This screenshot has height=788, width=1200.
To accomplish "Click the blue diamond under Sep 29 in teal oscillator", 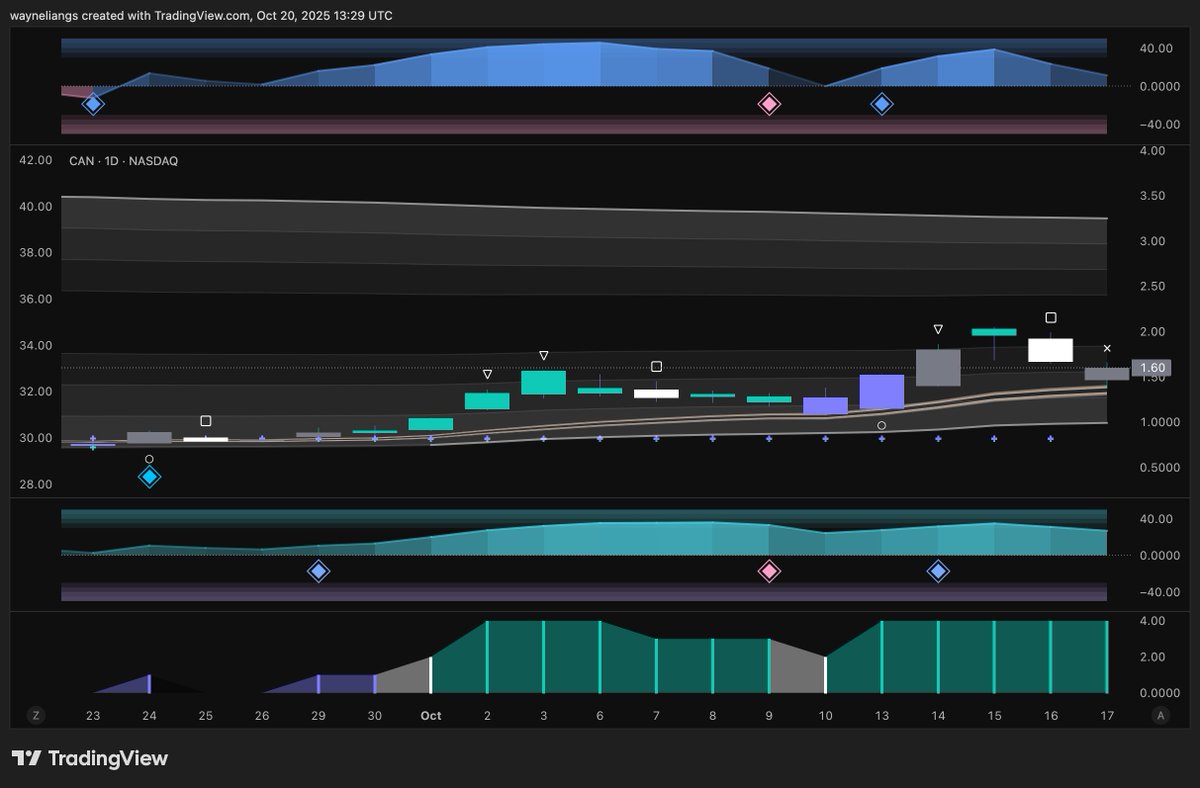I will (x=318, y=571).
